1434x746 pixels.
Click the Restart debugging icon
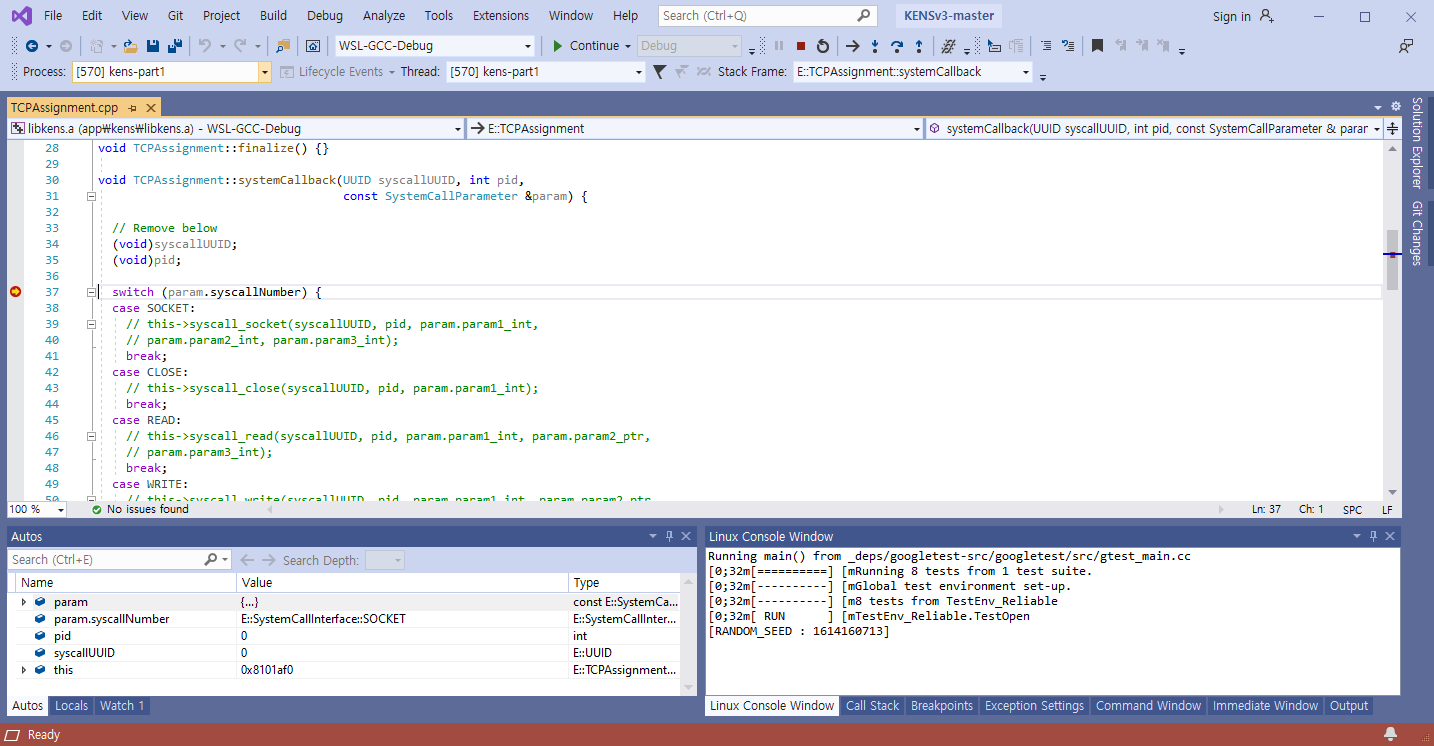coord(823,46)
